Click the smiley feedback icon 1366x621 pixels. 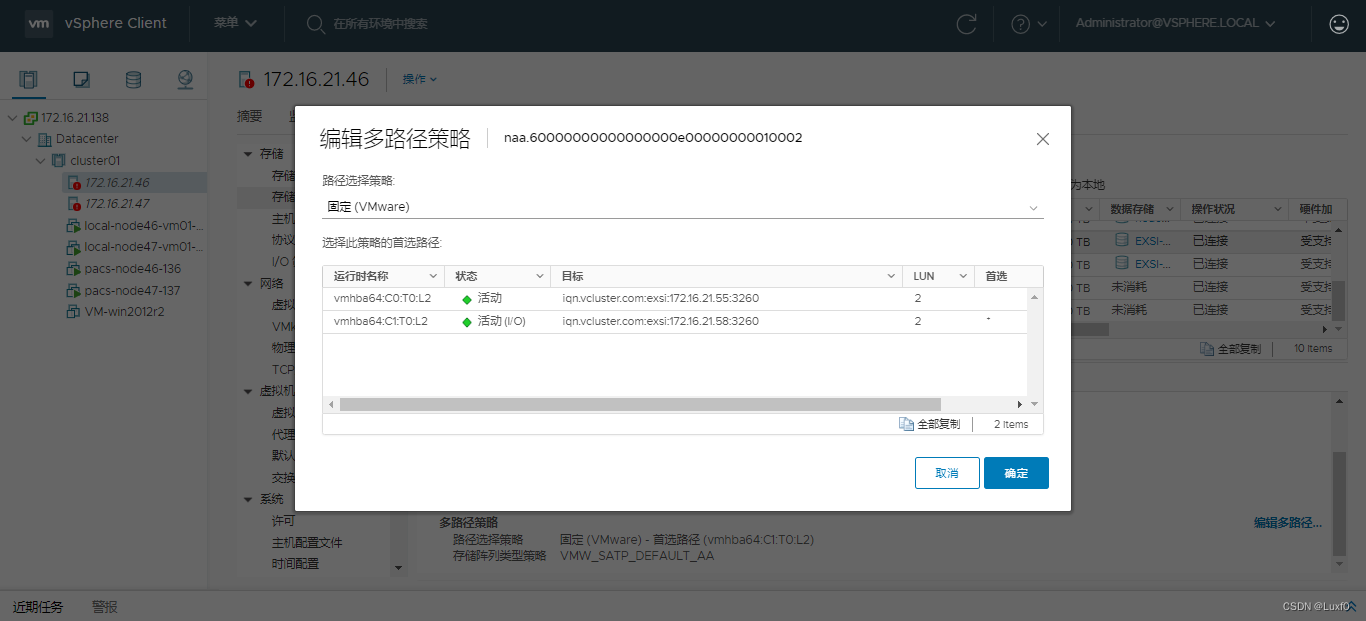[1339, 24]
